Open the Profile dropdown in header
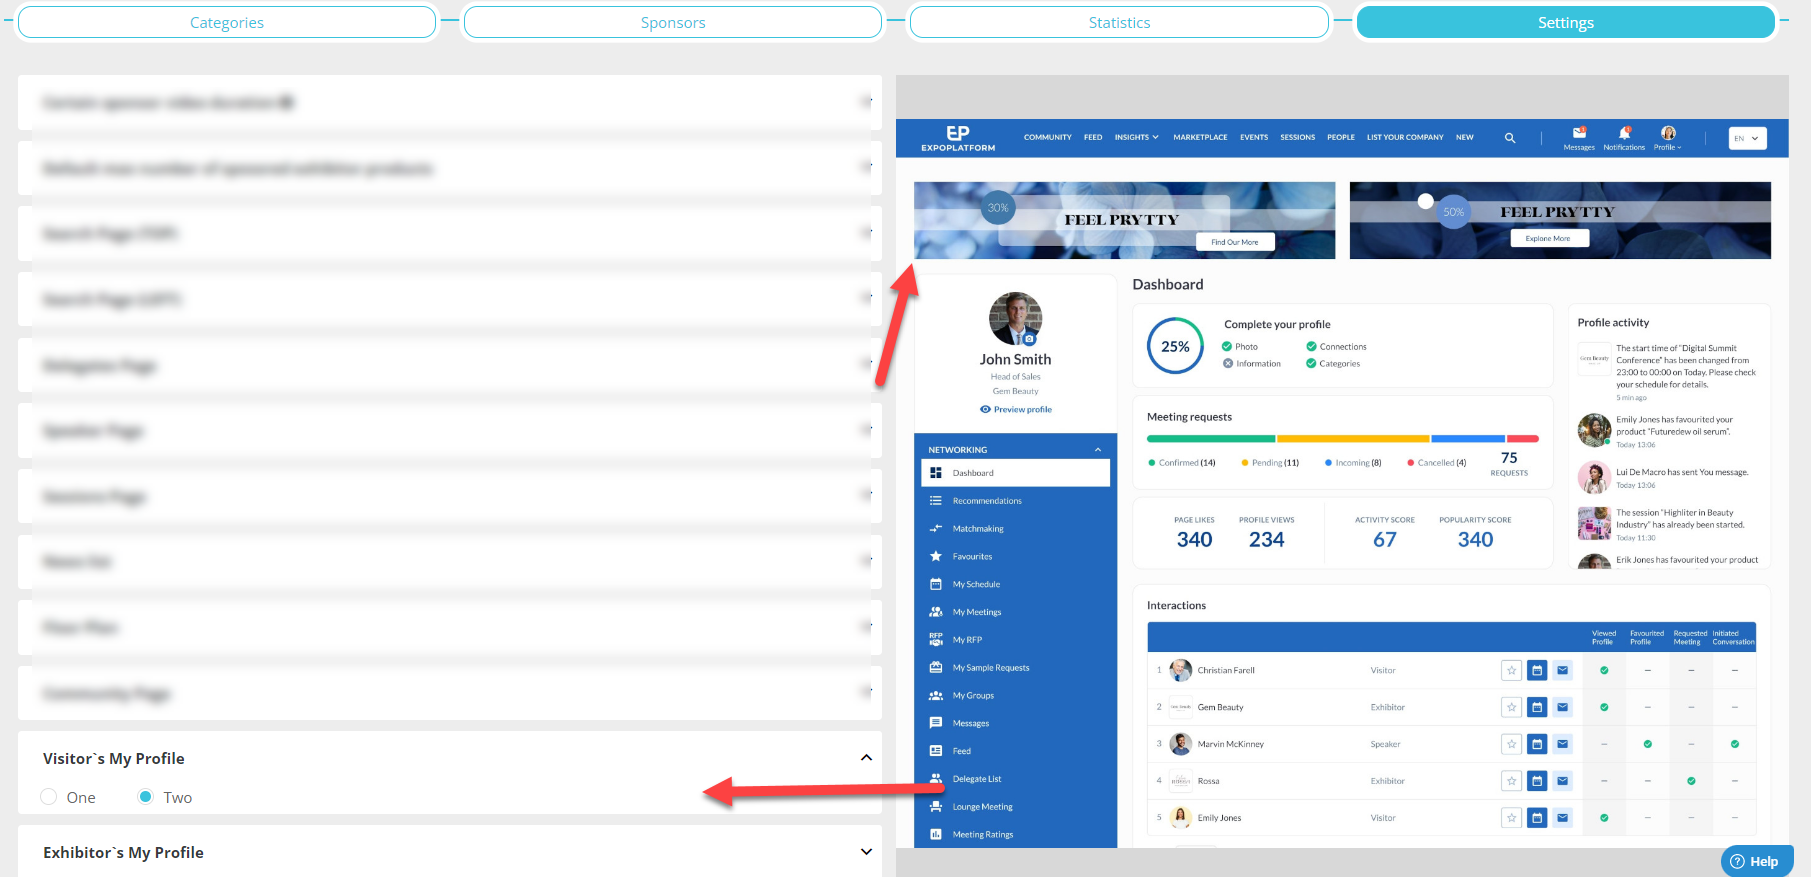The width and height of the screenshot is (1811, 877). pyautogui.click(x=1668, y=138)
